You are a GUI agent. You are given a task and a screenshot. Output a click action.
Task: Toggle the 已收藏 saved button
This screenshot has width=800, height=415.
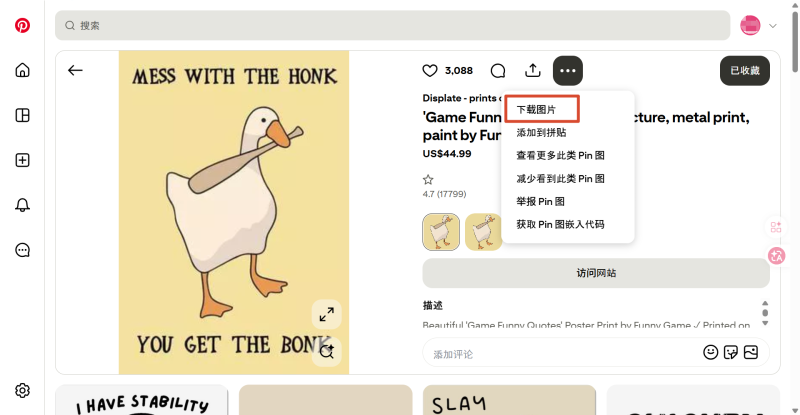point(745,70)
